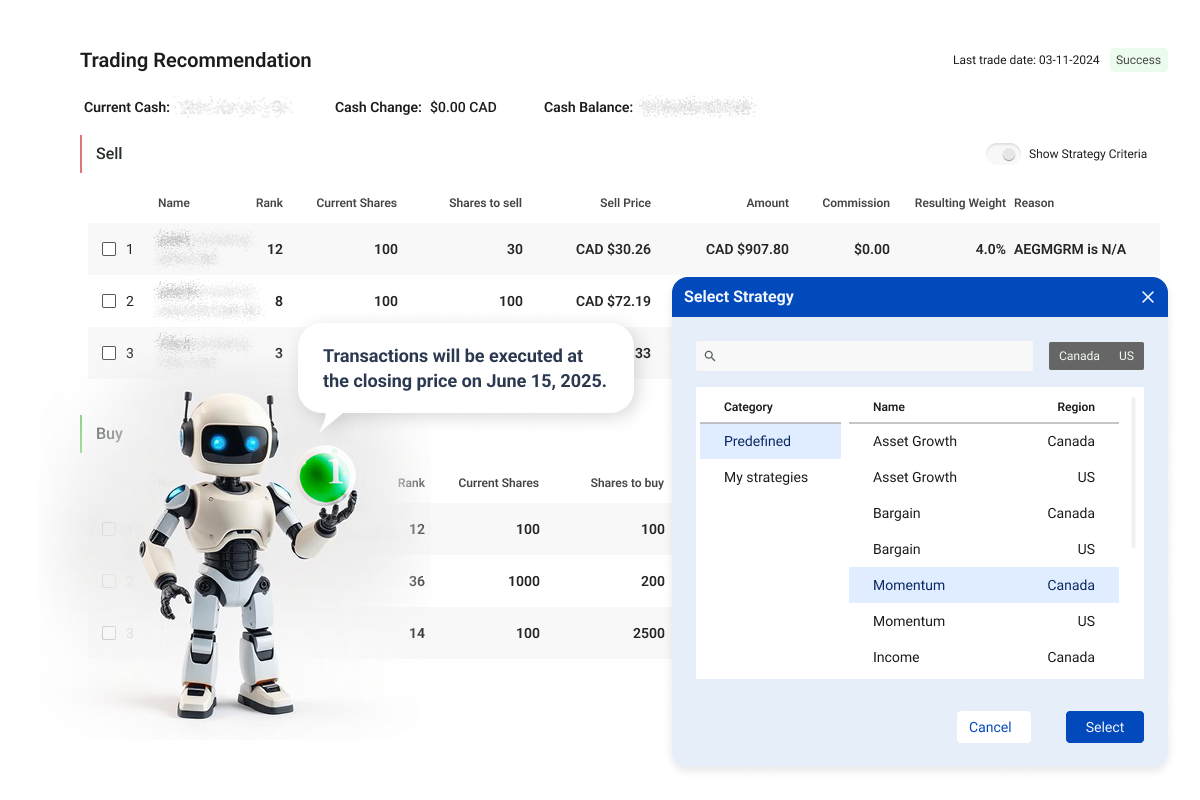Confirm with the Select button

[1104, 727]
